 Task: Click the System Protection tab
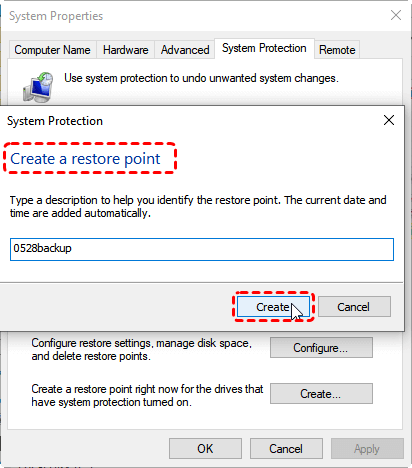[x=264, y=48]
